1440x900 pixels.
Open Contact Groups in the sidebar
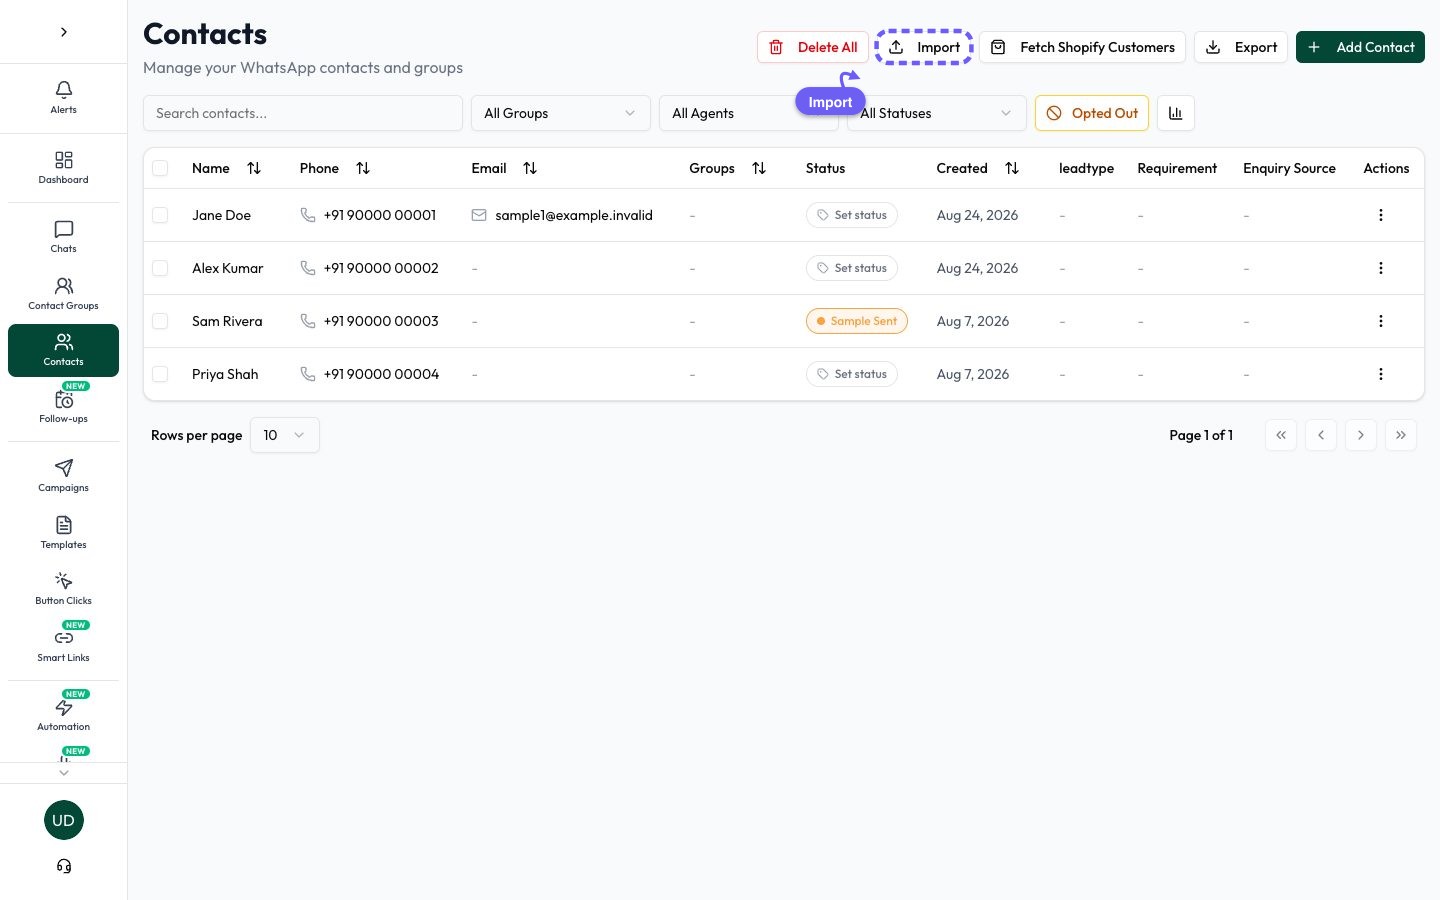(63, 294)
